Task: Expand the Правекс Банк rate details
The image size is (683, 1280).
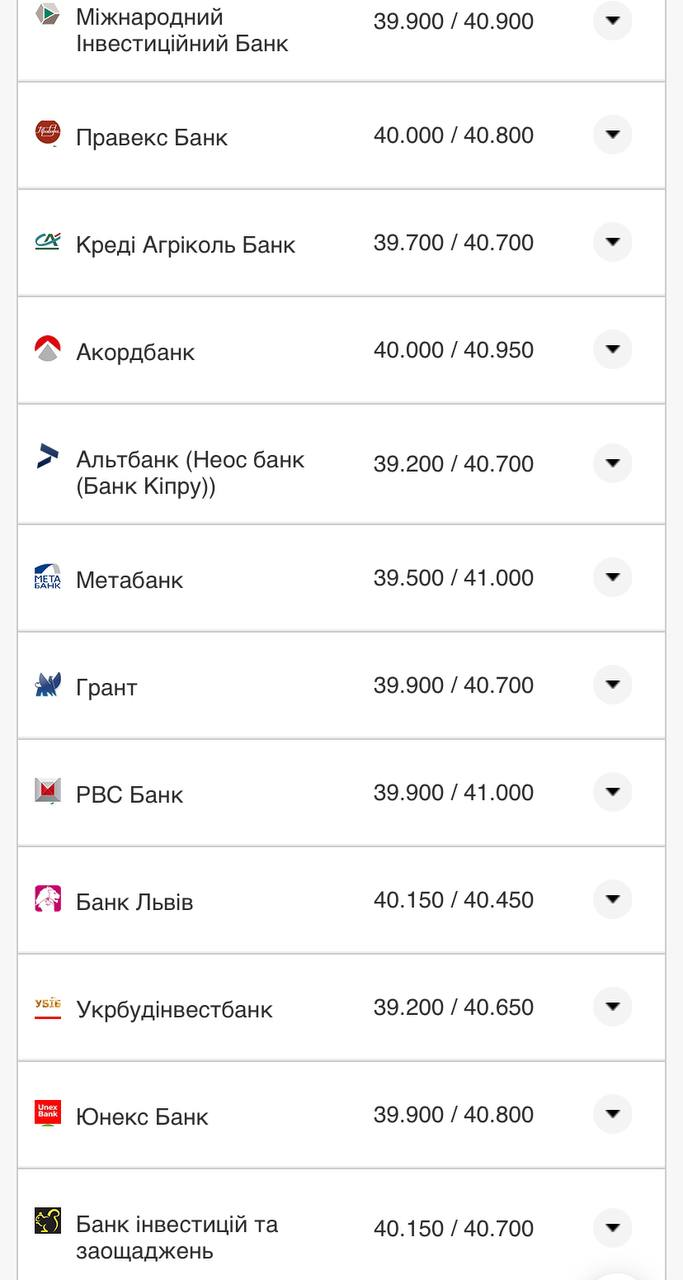Action: click(612, 134)
